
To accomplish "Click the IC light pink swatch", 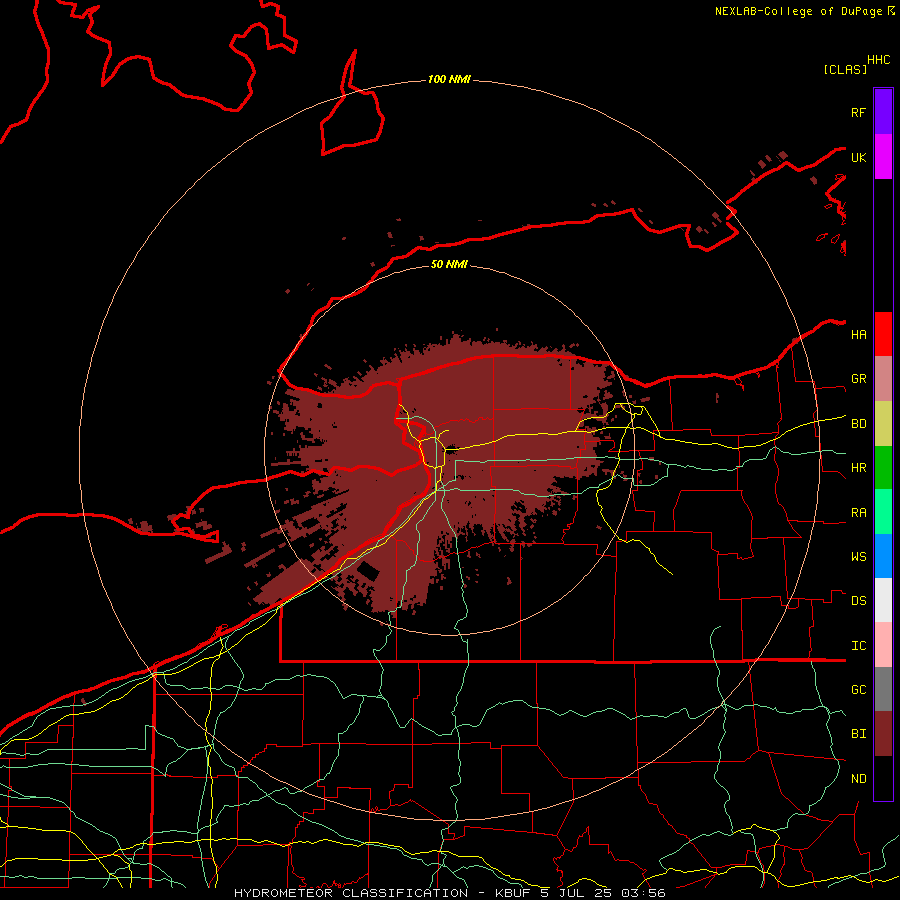I will coord(883,645).
